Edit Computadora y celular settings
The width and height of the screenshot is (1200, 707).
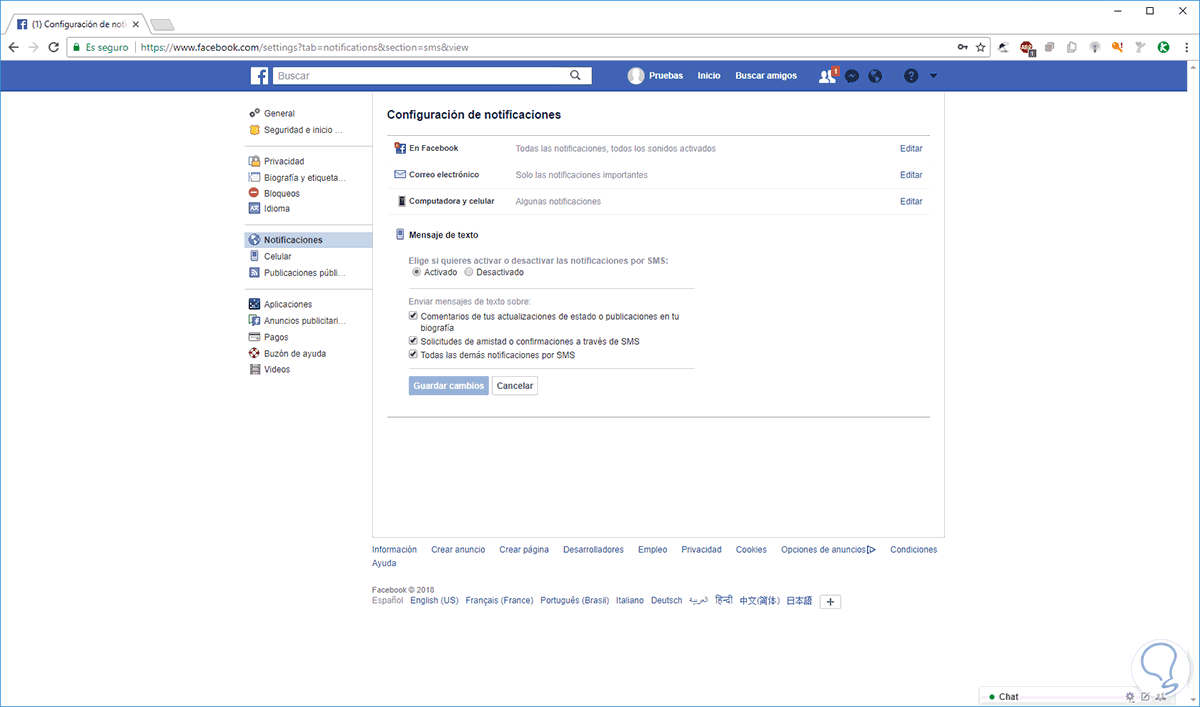tap(911, 201)
